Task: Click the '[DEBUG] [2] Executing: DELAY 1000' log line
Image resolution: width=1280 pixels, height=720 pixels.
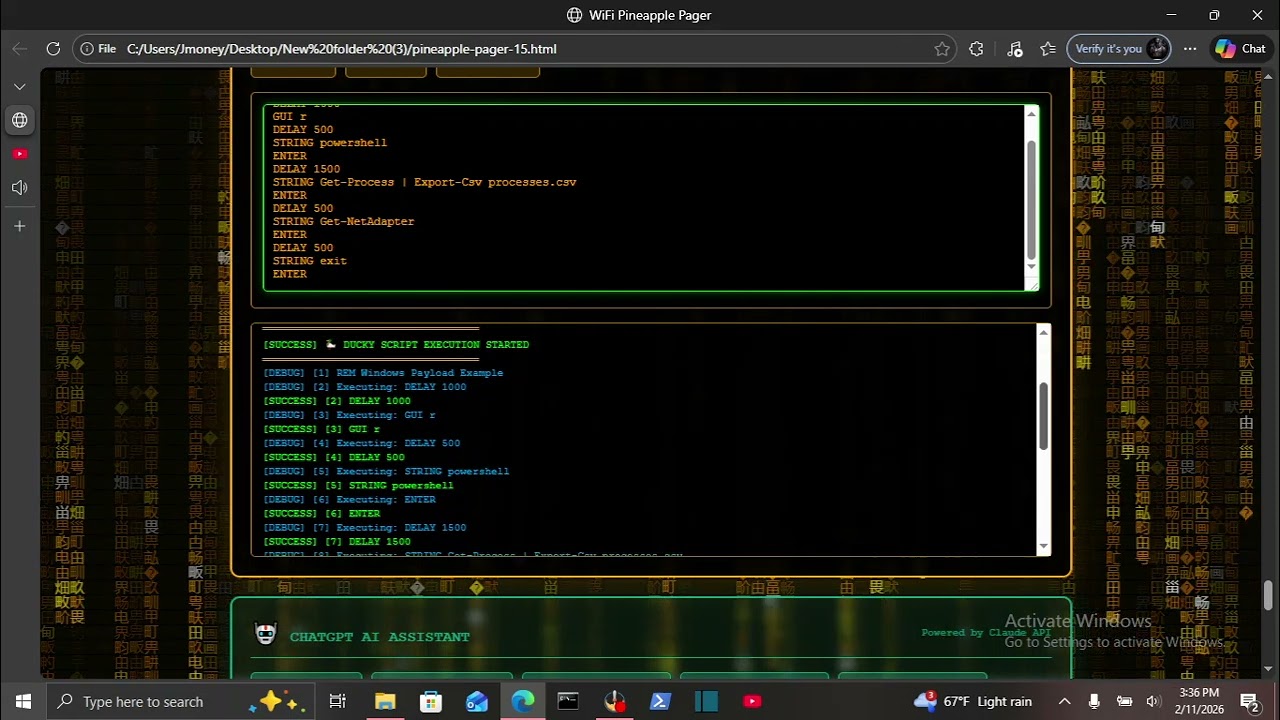Action: point(364,387)
